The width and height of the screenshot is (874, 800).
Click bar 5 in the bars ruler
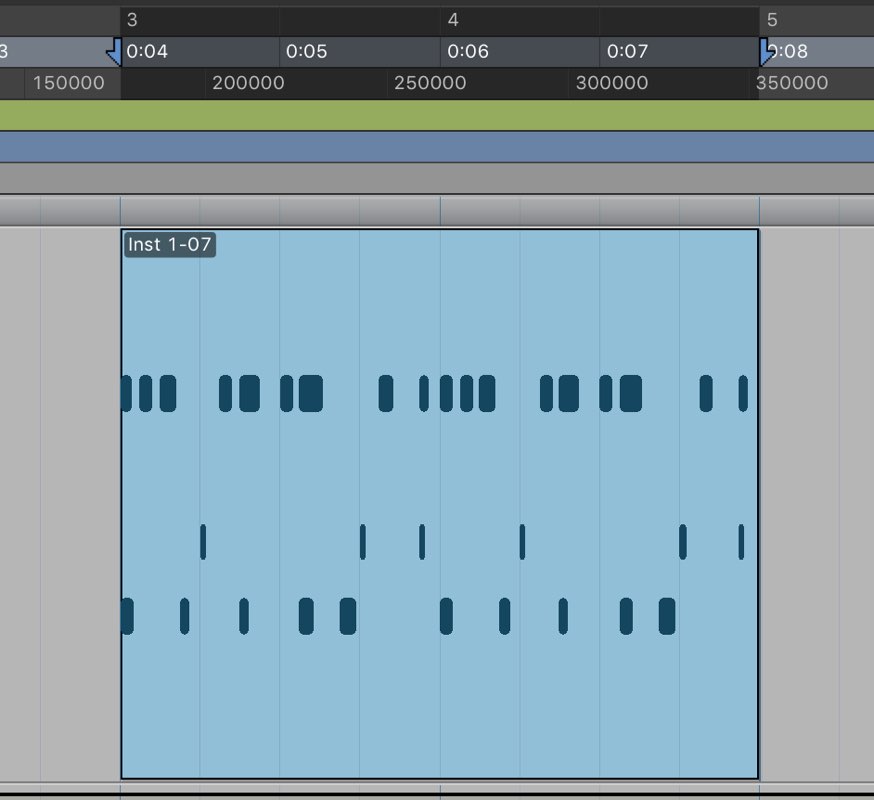(x=772, y=20)
